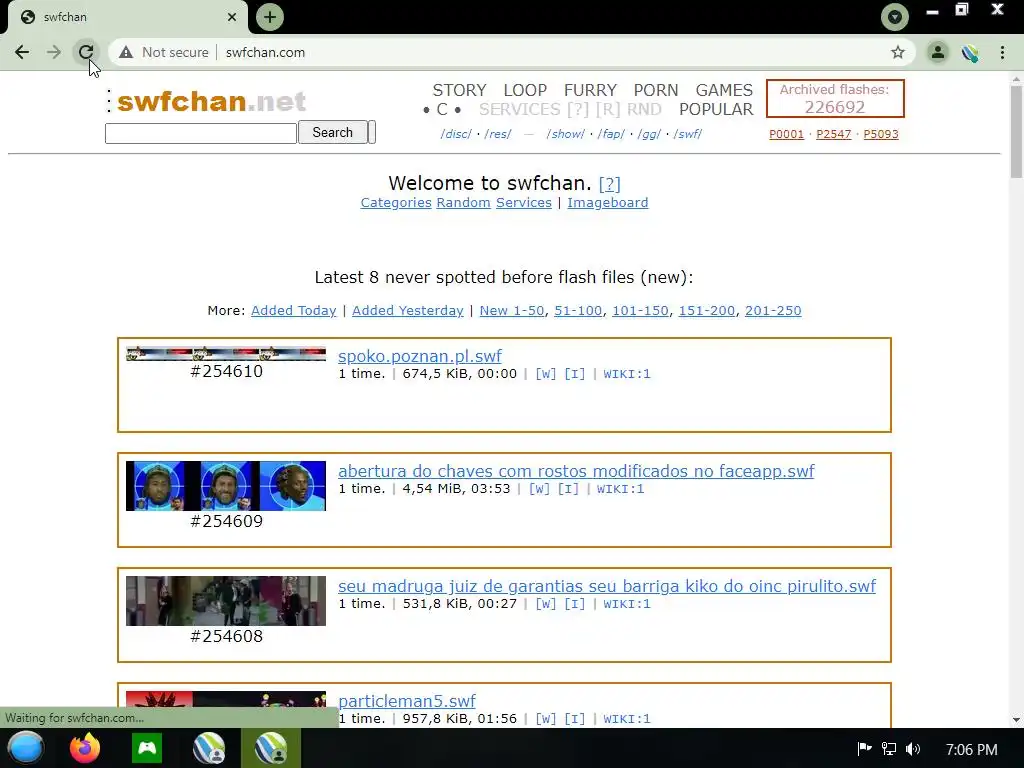This screenshot has width=1024, height=768.
Task: Click [W] link for spoko.poznan.pl.swf
Action: tap(545, 374)
